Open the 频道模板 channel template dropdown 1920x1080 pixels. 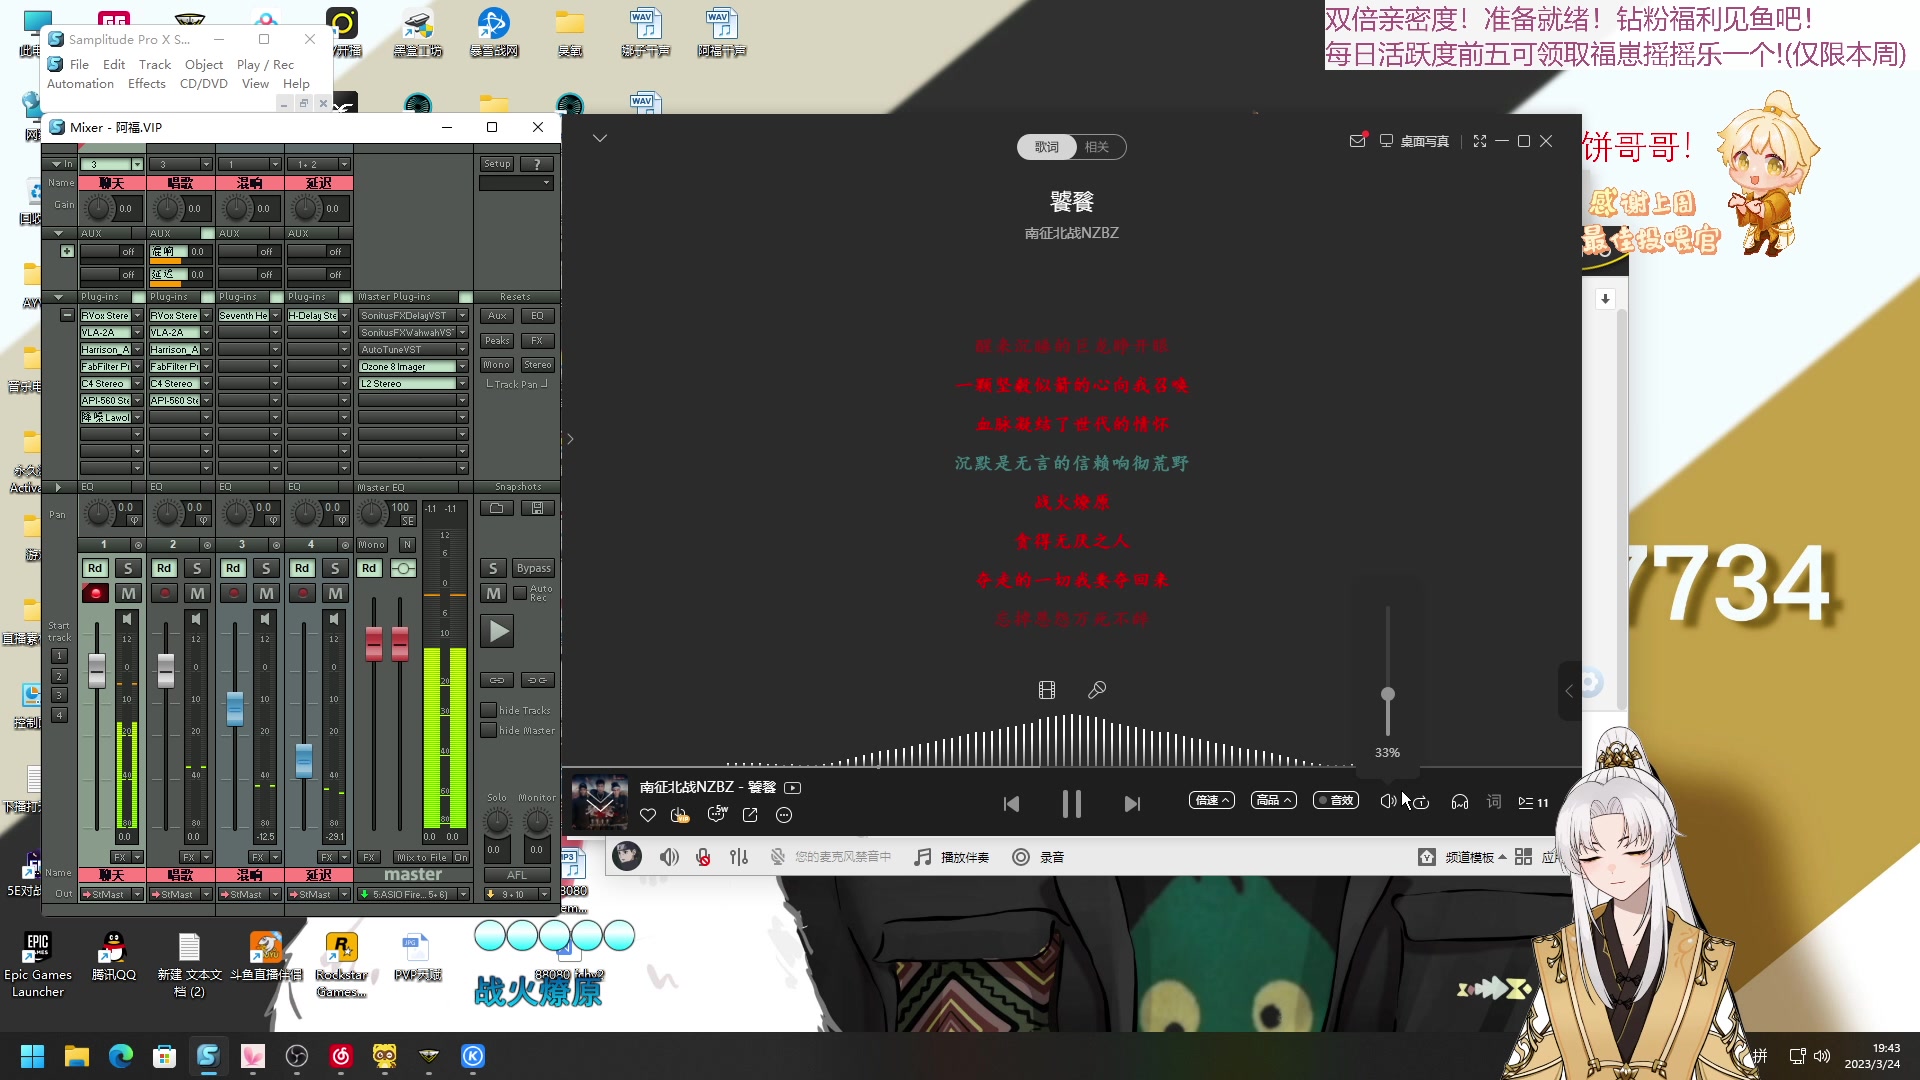tap(1462, 857)
